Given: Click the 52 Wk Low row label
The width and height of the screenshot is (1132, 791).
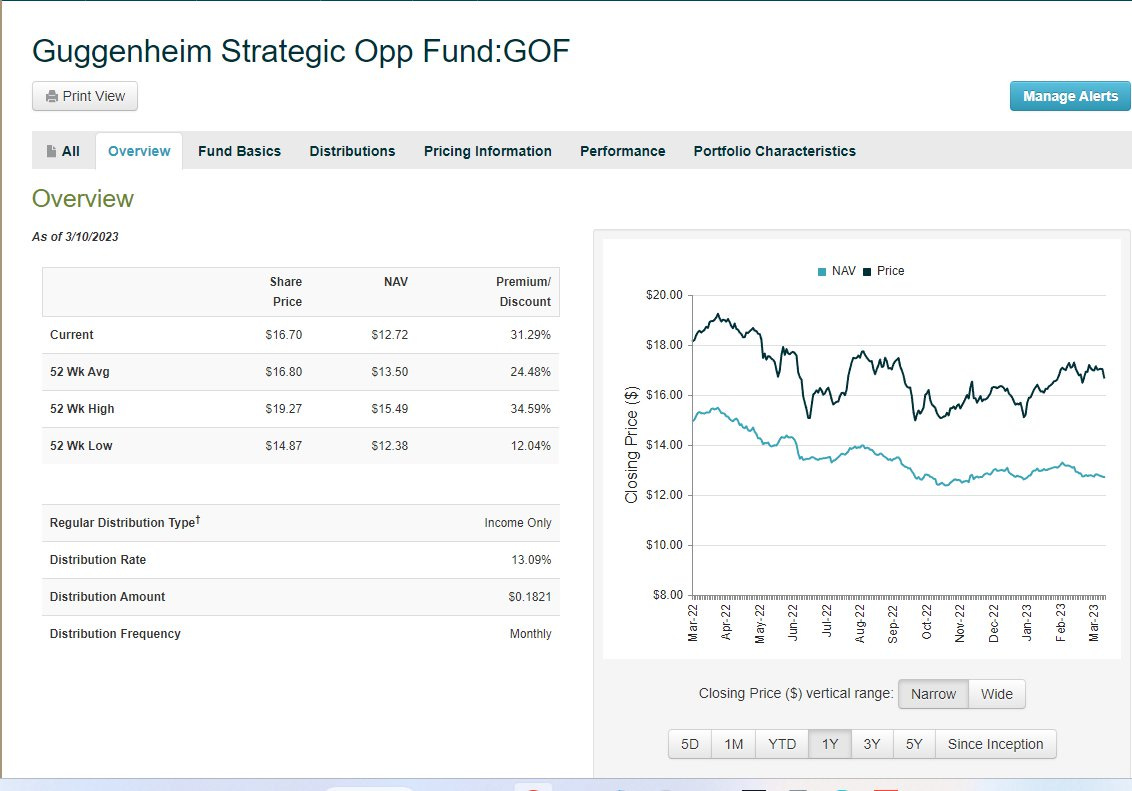Looking at the screenshot, I should (81, 445).
